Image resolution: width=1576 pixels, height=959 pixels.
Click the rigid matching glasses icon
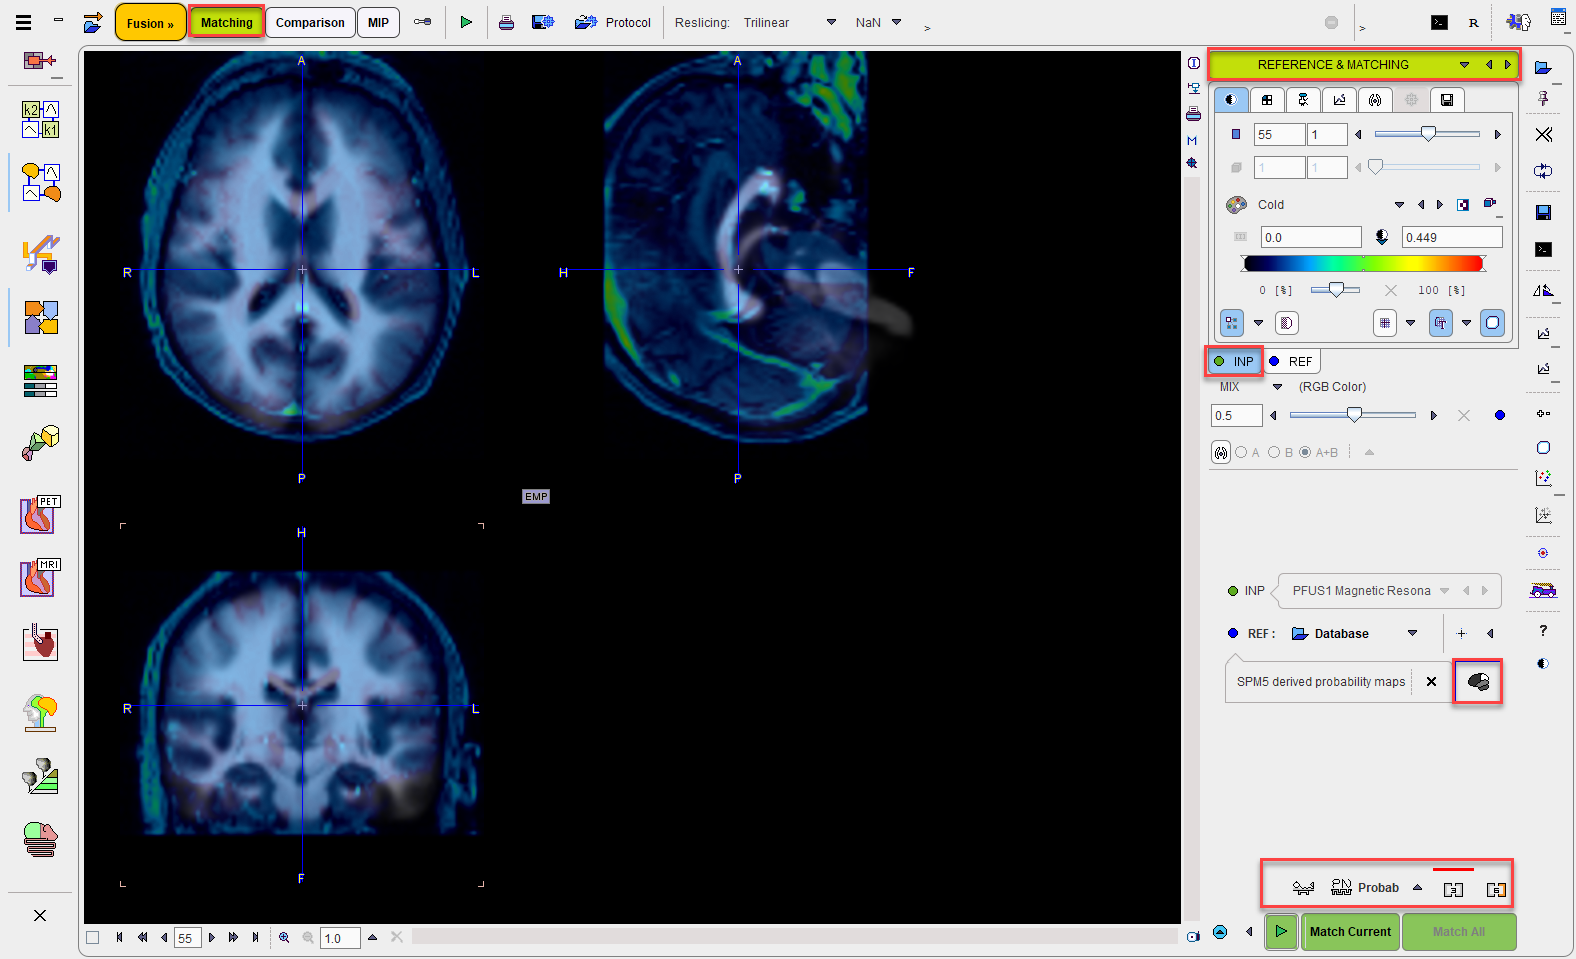(x=1302, y=888)
